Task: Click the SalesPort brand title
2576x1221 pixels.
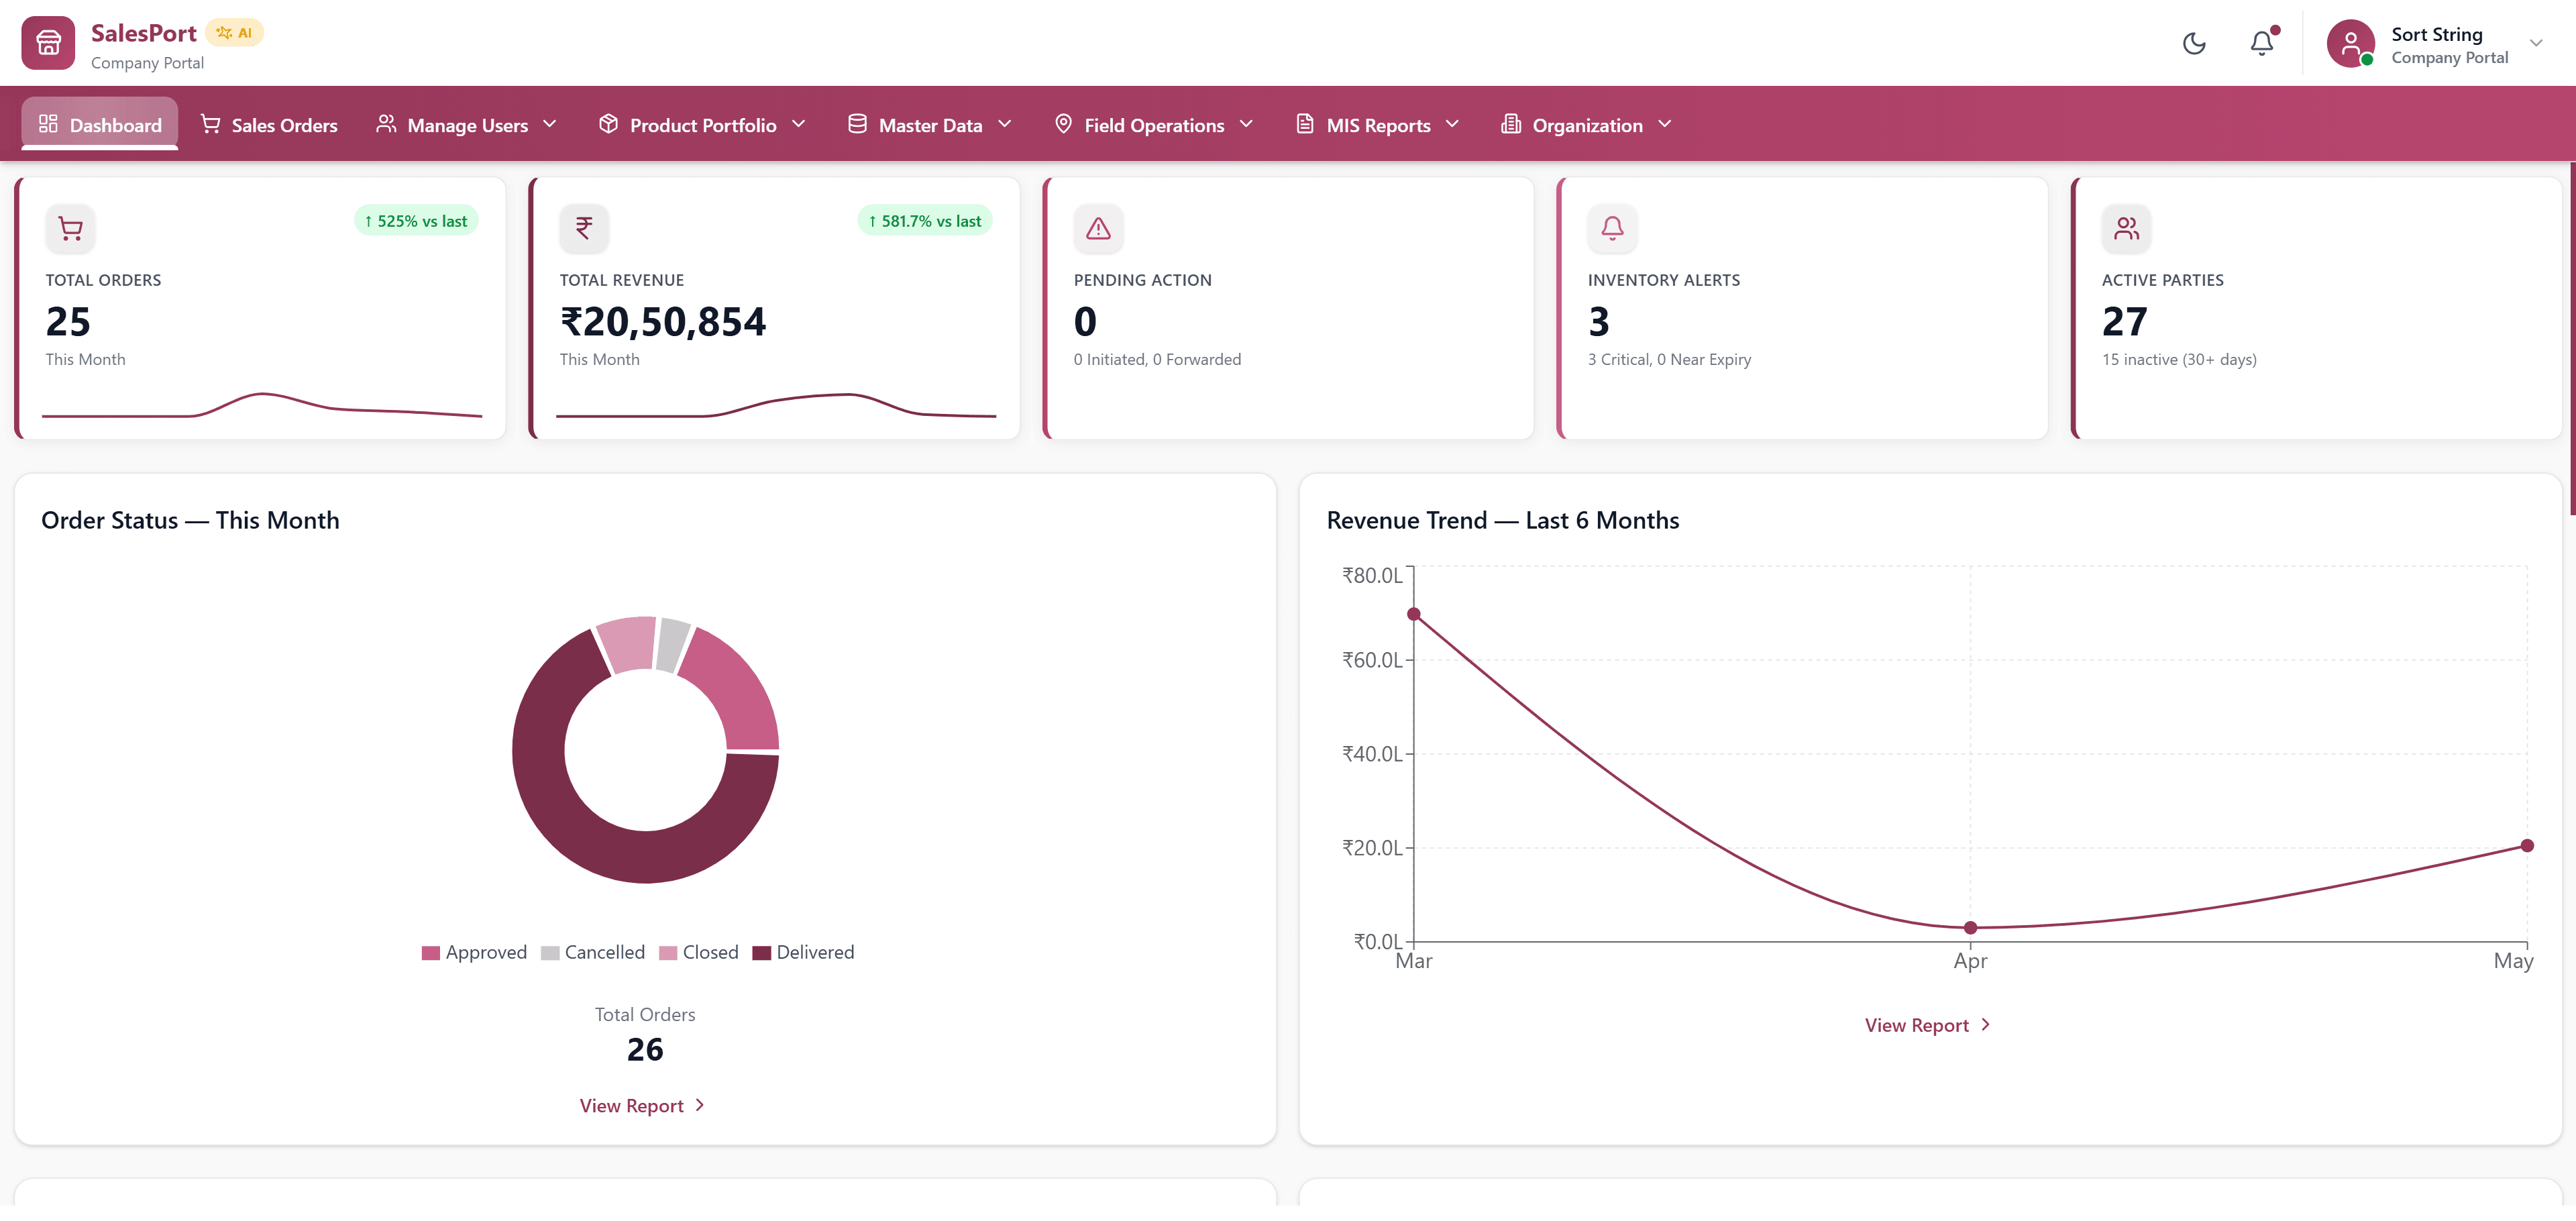Action: (x=144, y=33)
